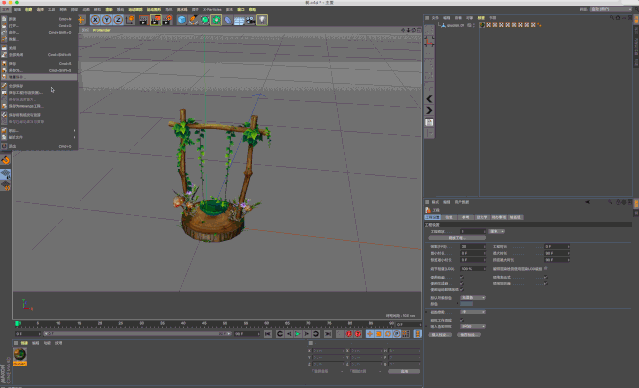Viewport: 639px width, 388px height.
Task: Expand Recent Files submenu in File menu
Action: [x=40, y=137]
